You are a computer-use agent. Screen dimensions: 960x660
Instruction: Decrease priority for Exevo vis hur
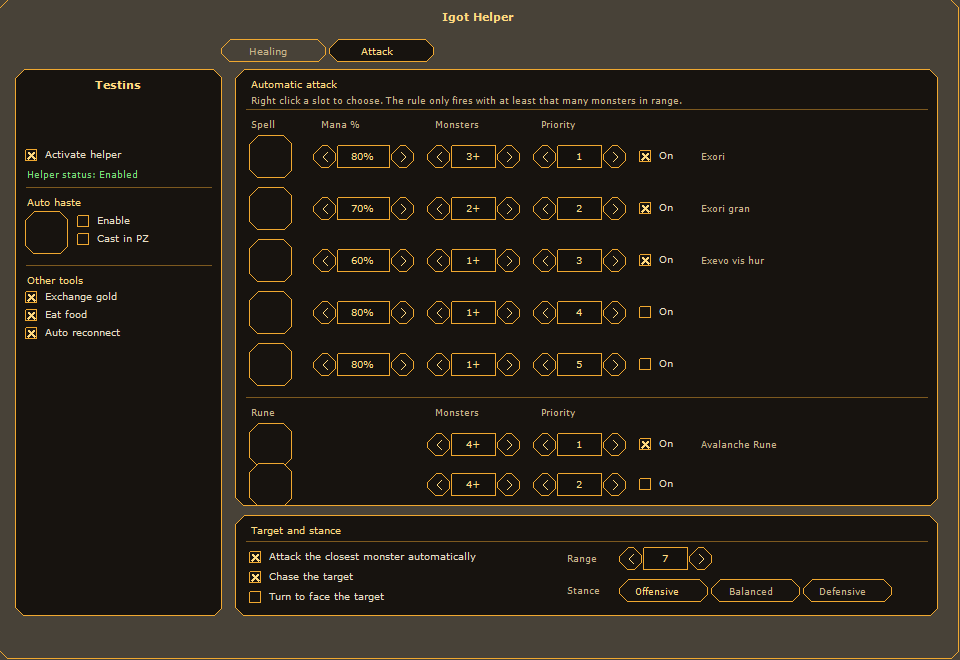544,261
